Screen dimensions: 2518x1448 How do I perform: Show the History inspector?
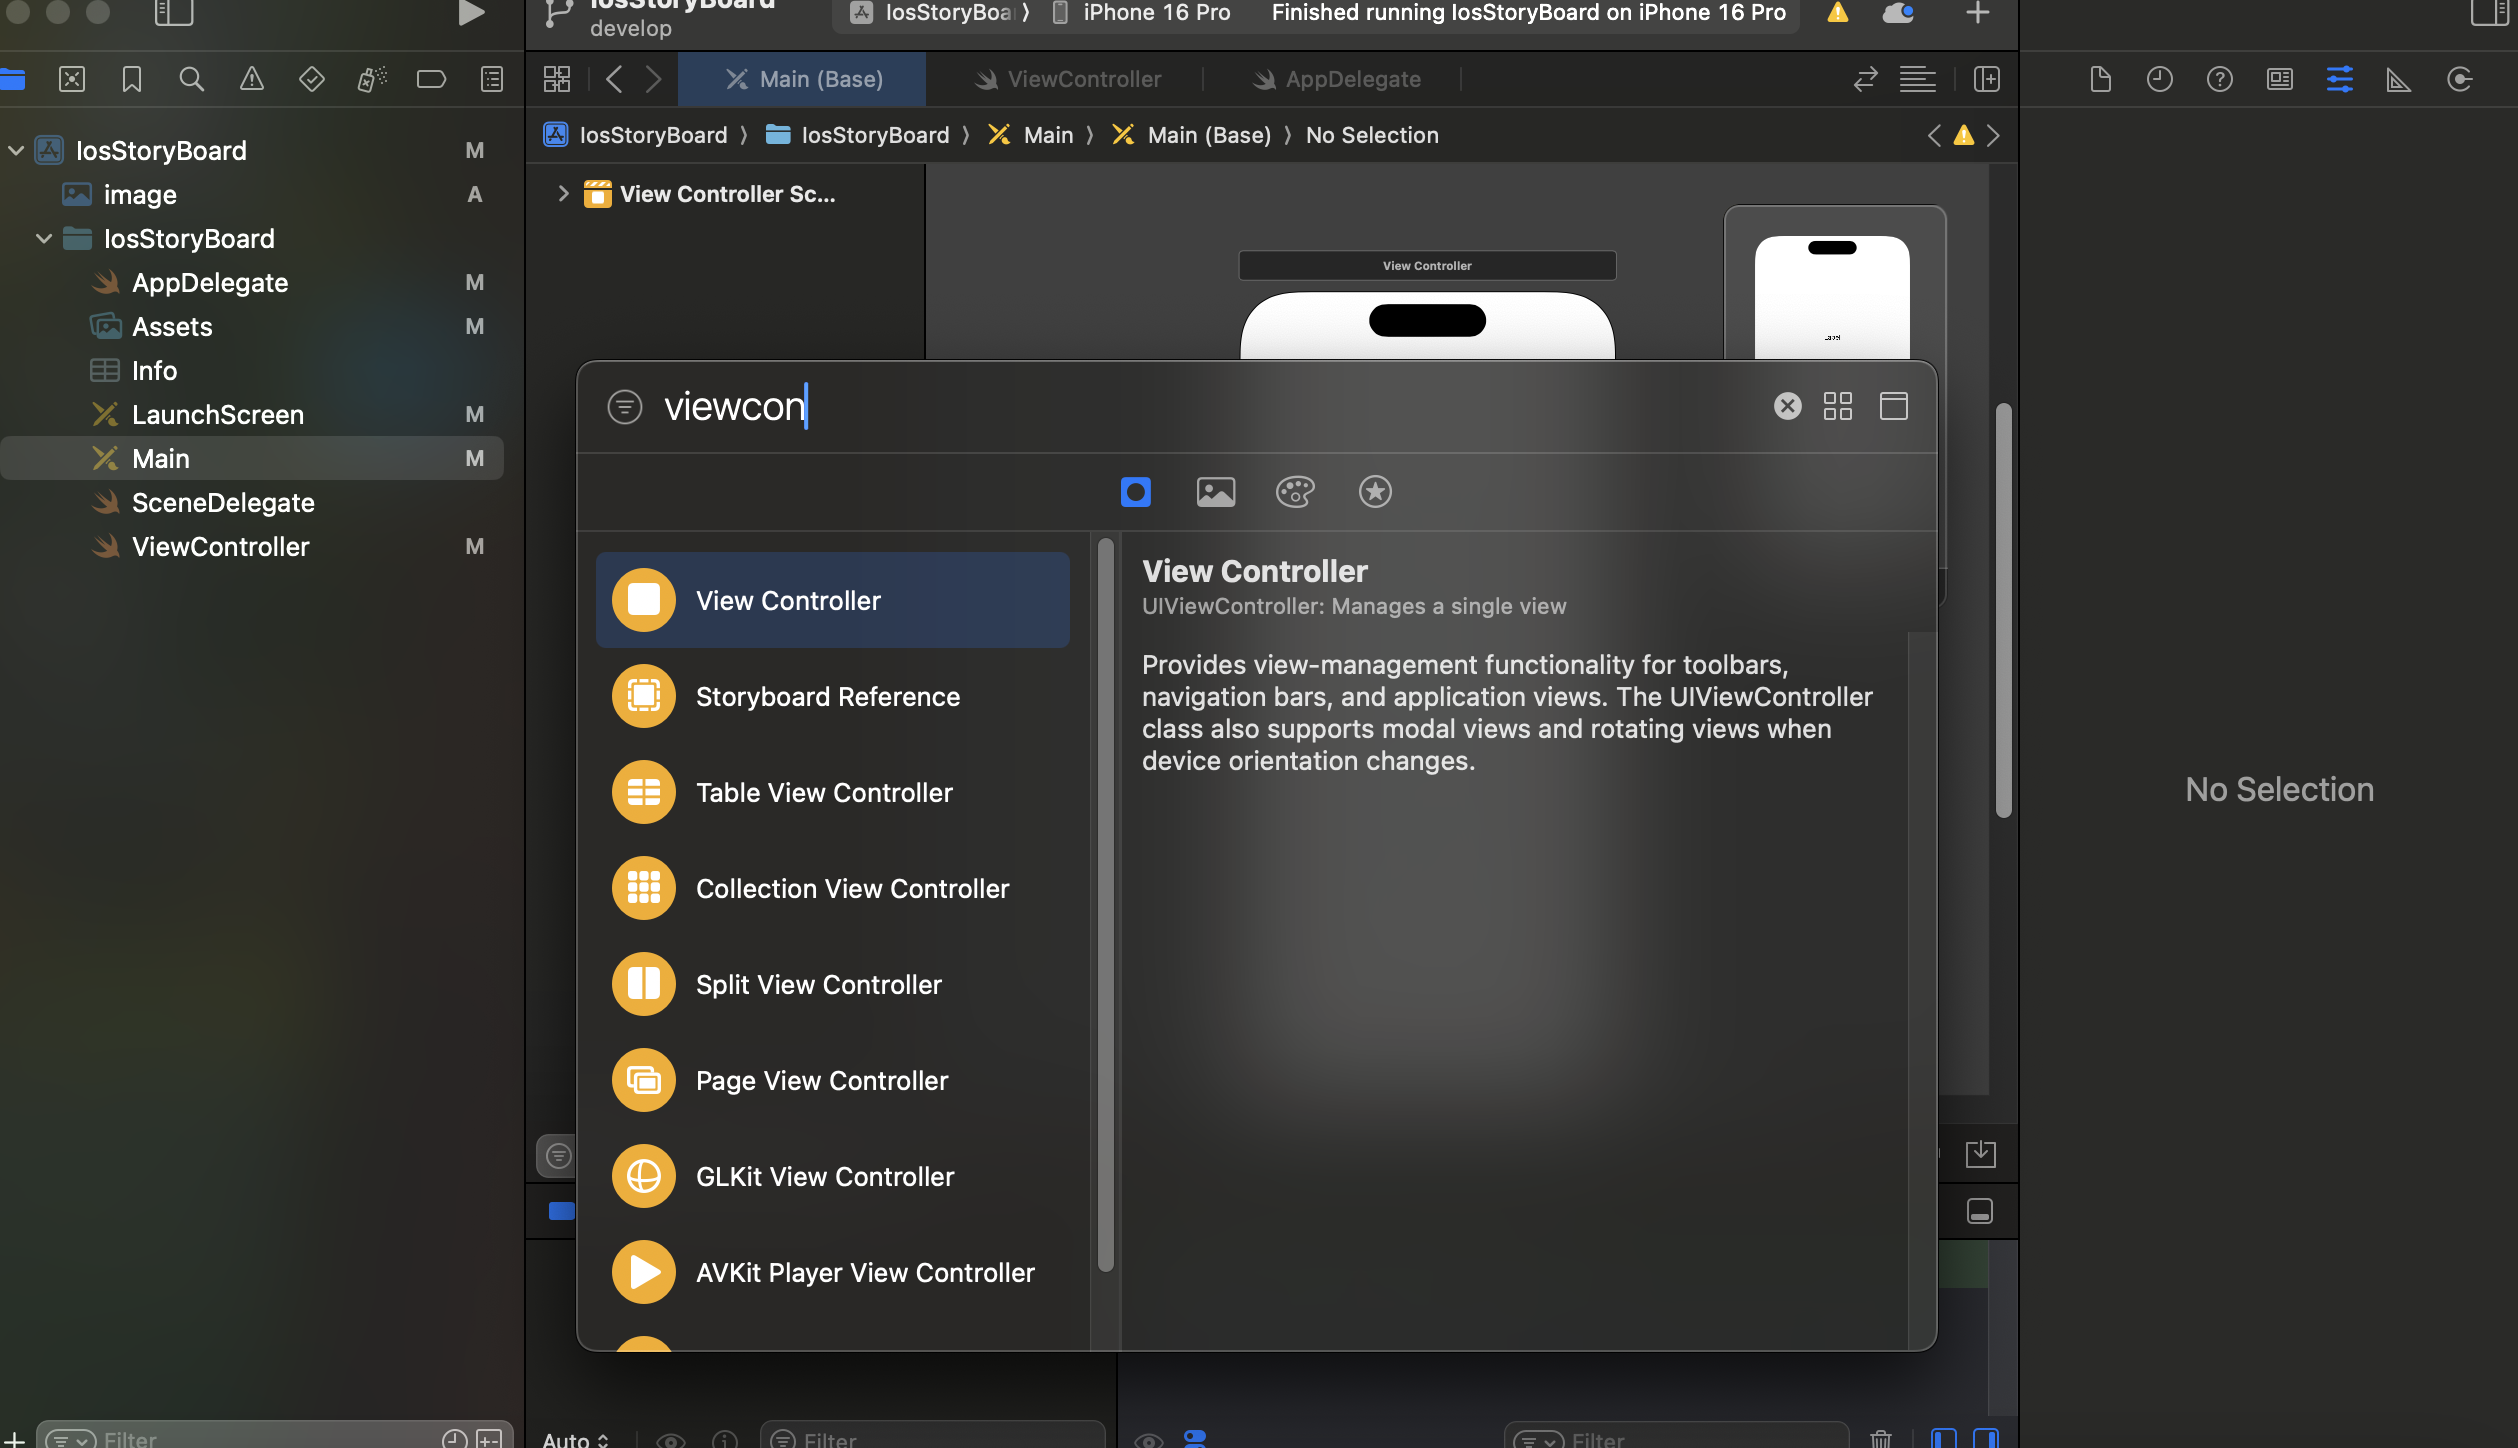tap(2160, 79)
